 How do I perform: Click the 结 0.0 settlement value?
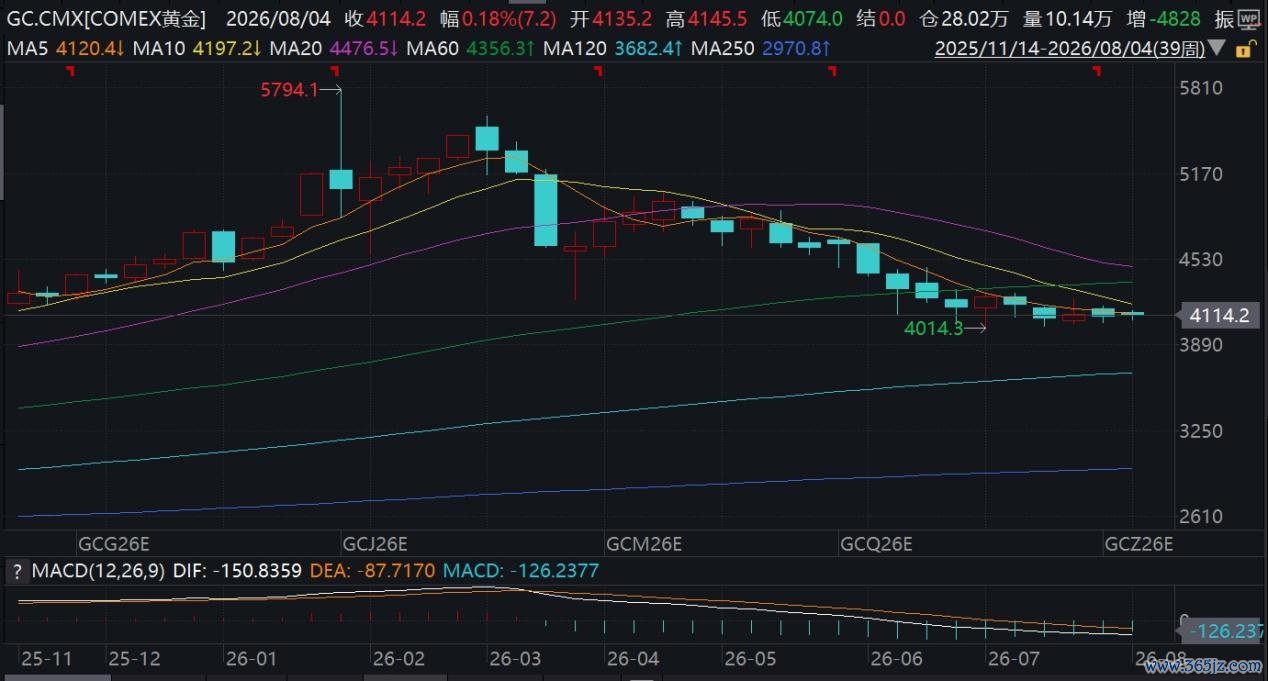tap(880, 19)
